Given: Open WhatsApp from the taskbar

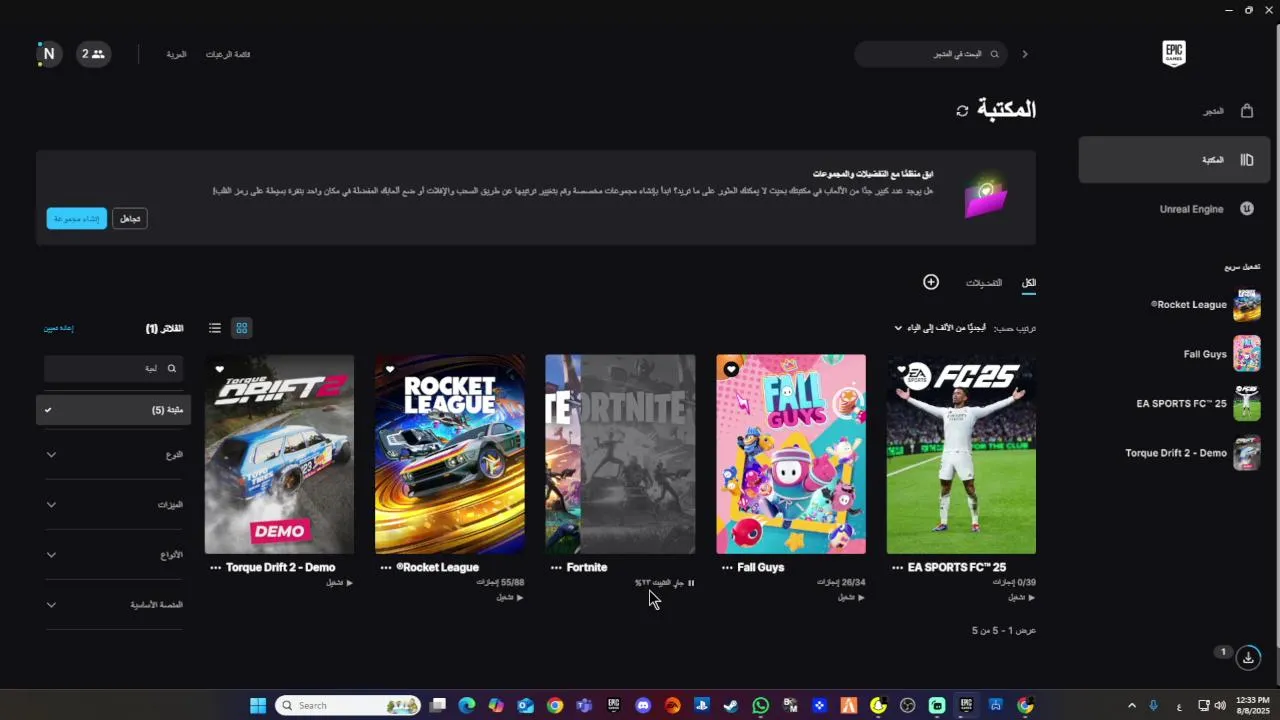Looking at the screenshot, I should pos(761,706).
